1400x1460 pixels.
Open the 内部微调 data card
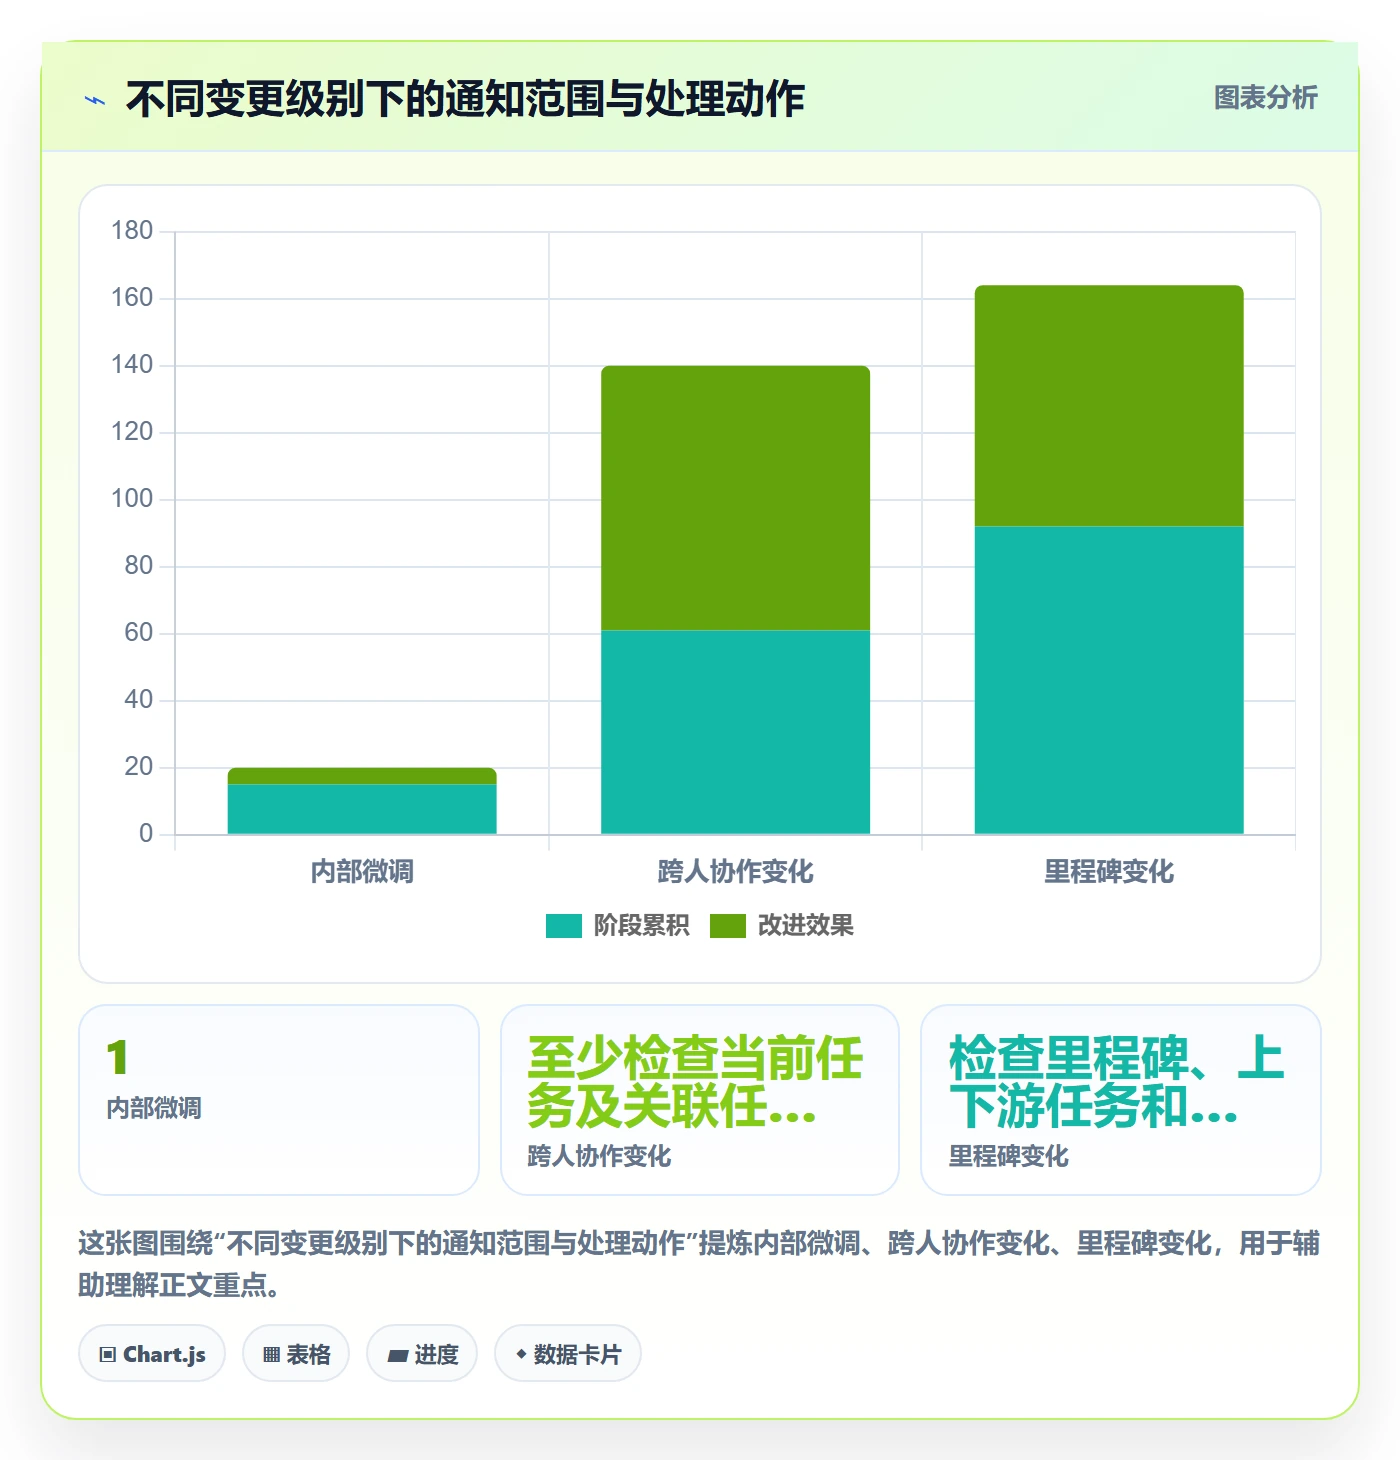tap(279, 1100)
